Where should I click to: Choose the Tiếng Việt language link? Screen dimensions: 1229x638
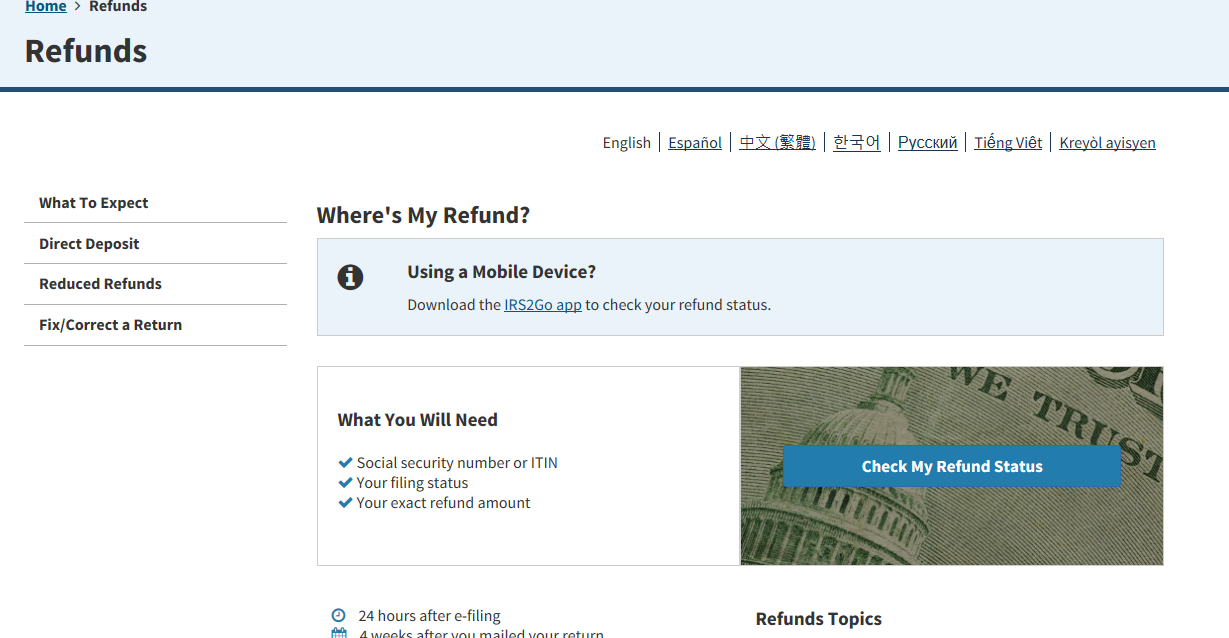pyautogui.click(x=1008, y=142)
